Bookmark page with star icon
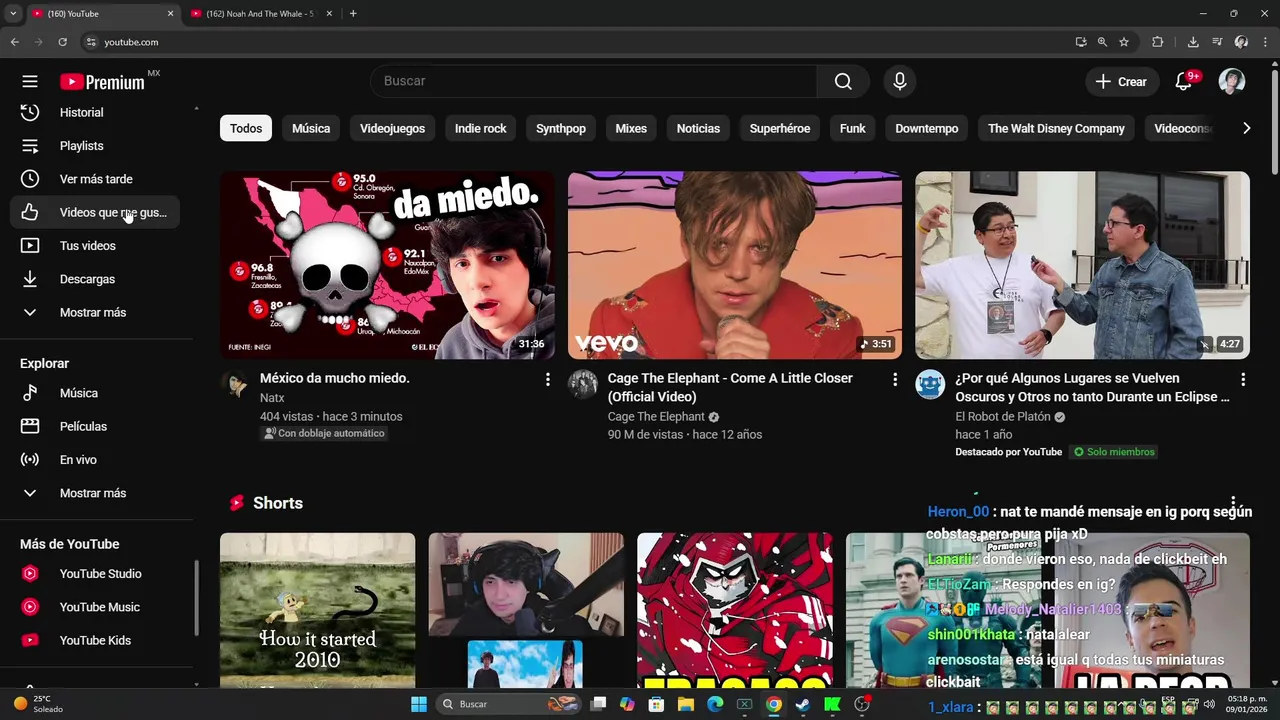1280x720 pixels. (x=1124, y=42)
